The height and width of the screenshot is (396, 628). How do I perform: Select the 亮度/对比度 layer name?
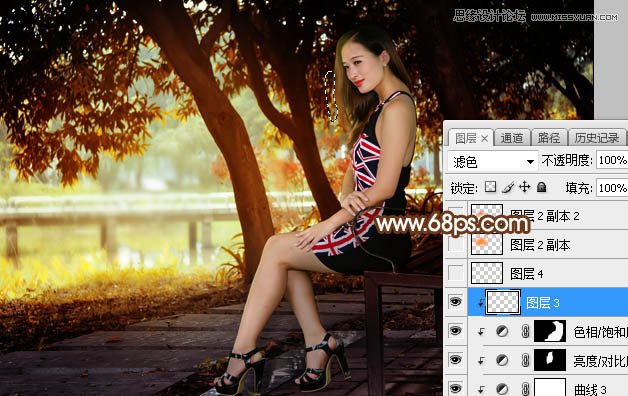point(600,360)
